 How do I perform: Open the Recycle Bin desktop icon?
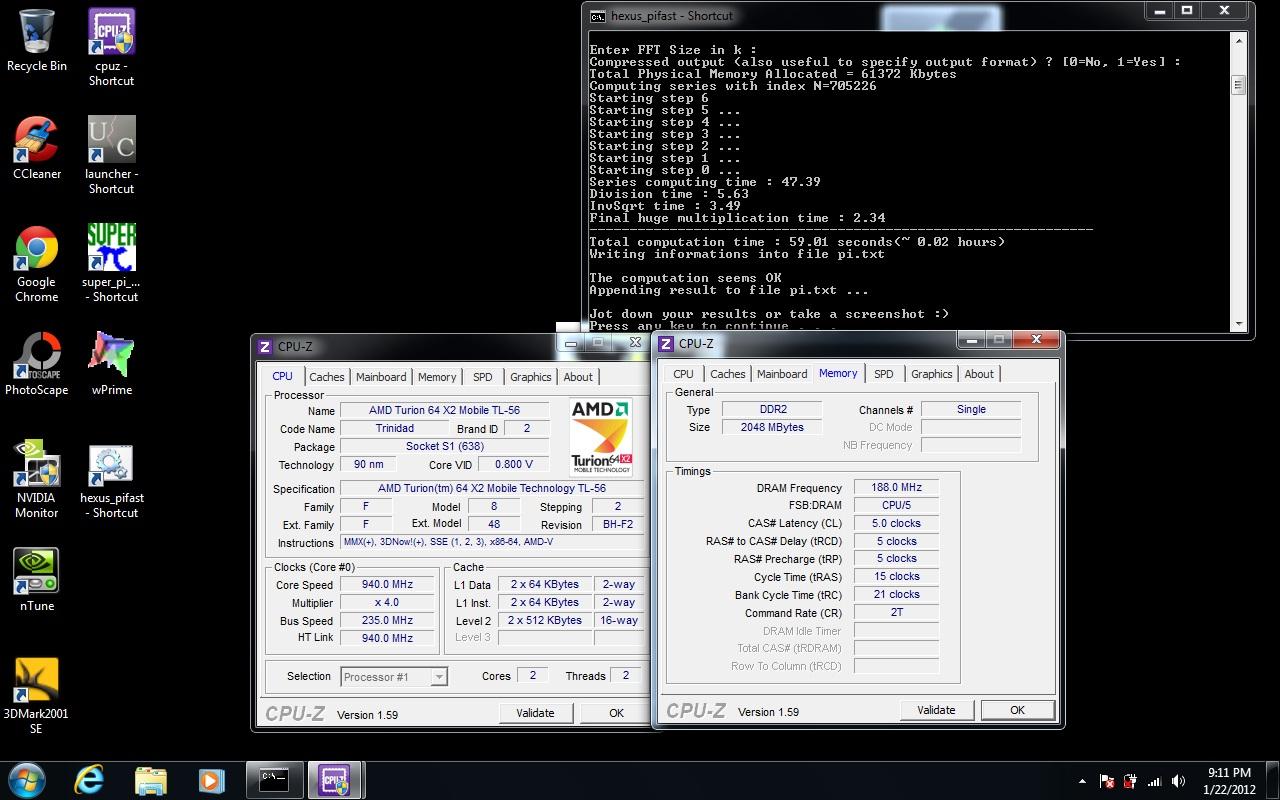37,40
